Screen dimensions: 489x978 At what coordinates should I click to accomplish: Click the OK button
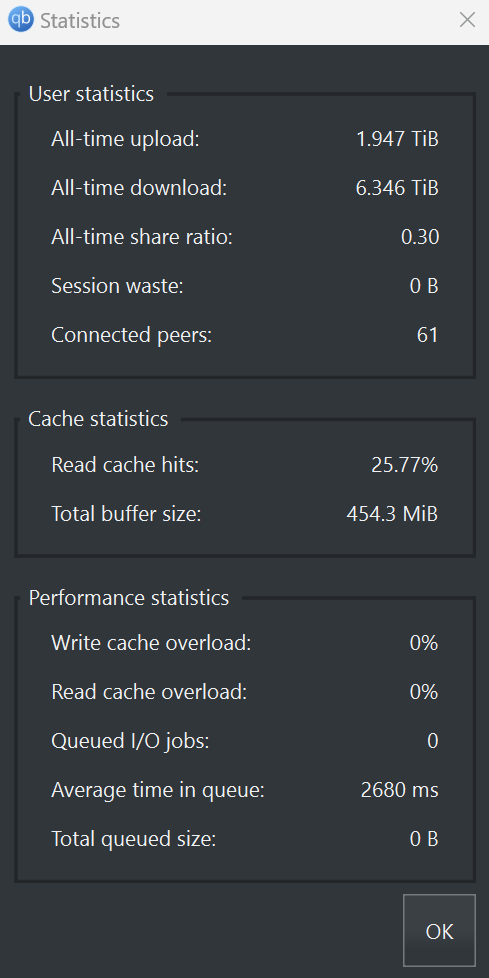pyautogui.click(x=440, y=930)
